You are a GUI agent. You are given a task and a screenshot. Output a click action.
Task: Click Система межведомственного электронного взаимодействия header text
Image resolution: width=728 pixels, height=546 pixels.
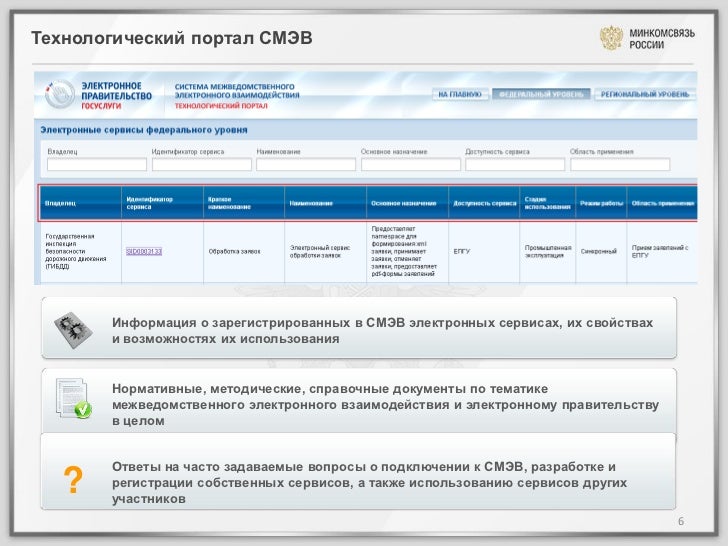pos(237,91)
